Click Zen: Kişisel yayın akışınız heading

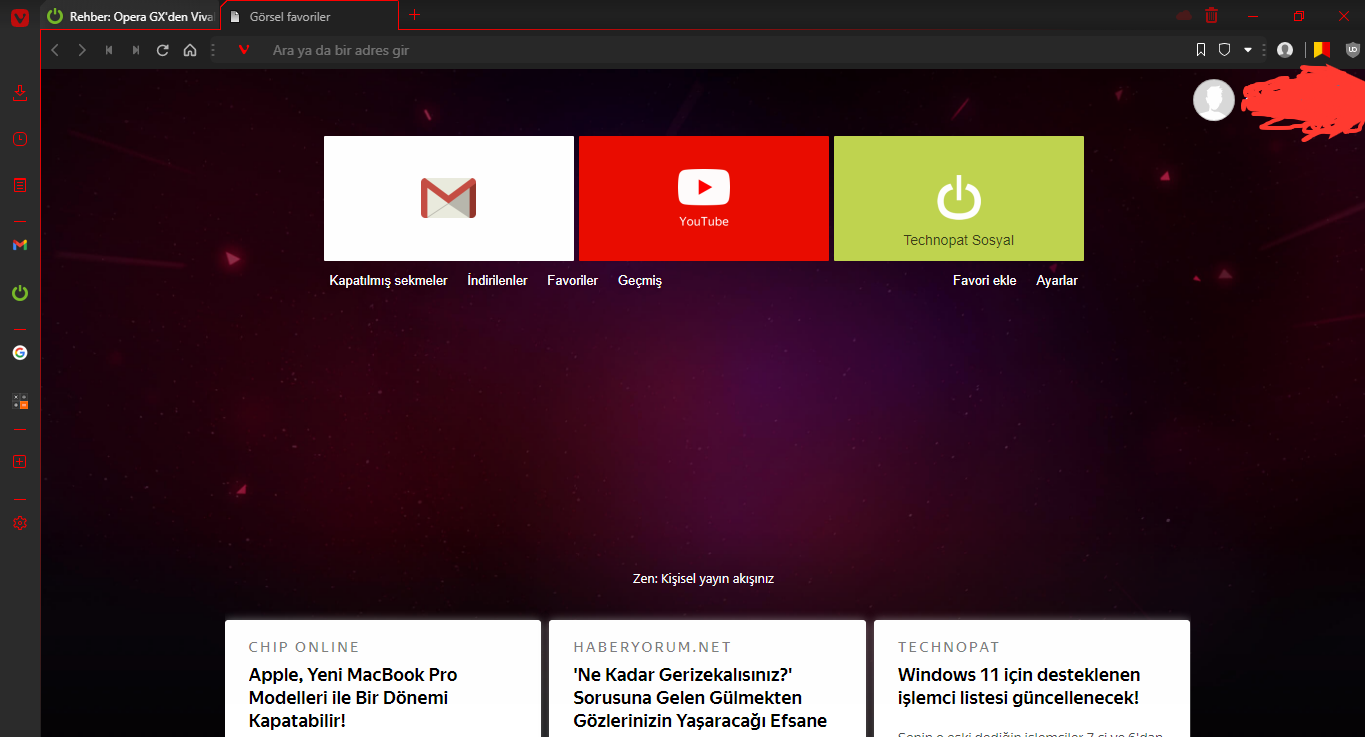click(704, 578)
